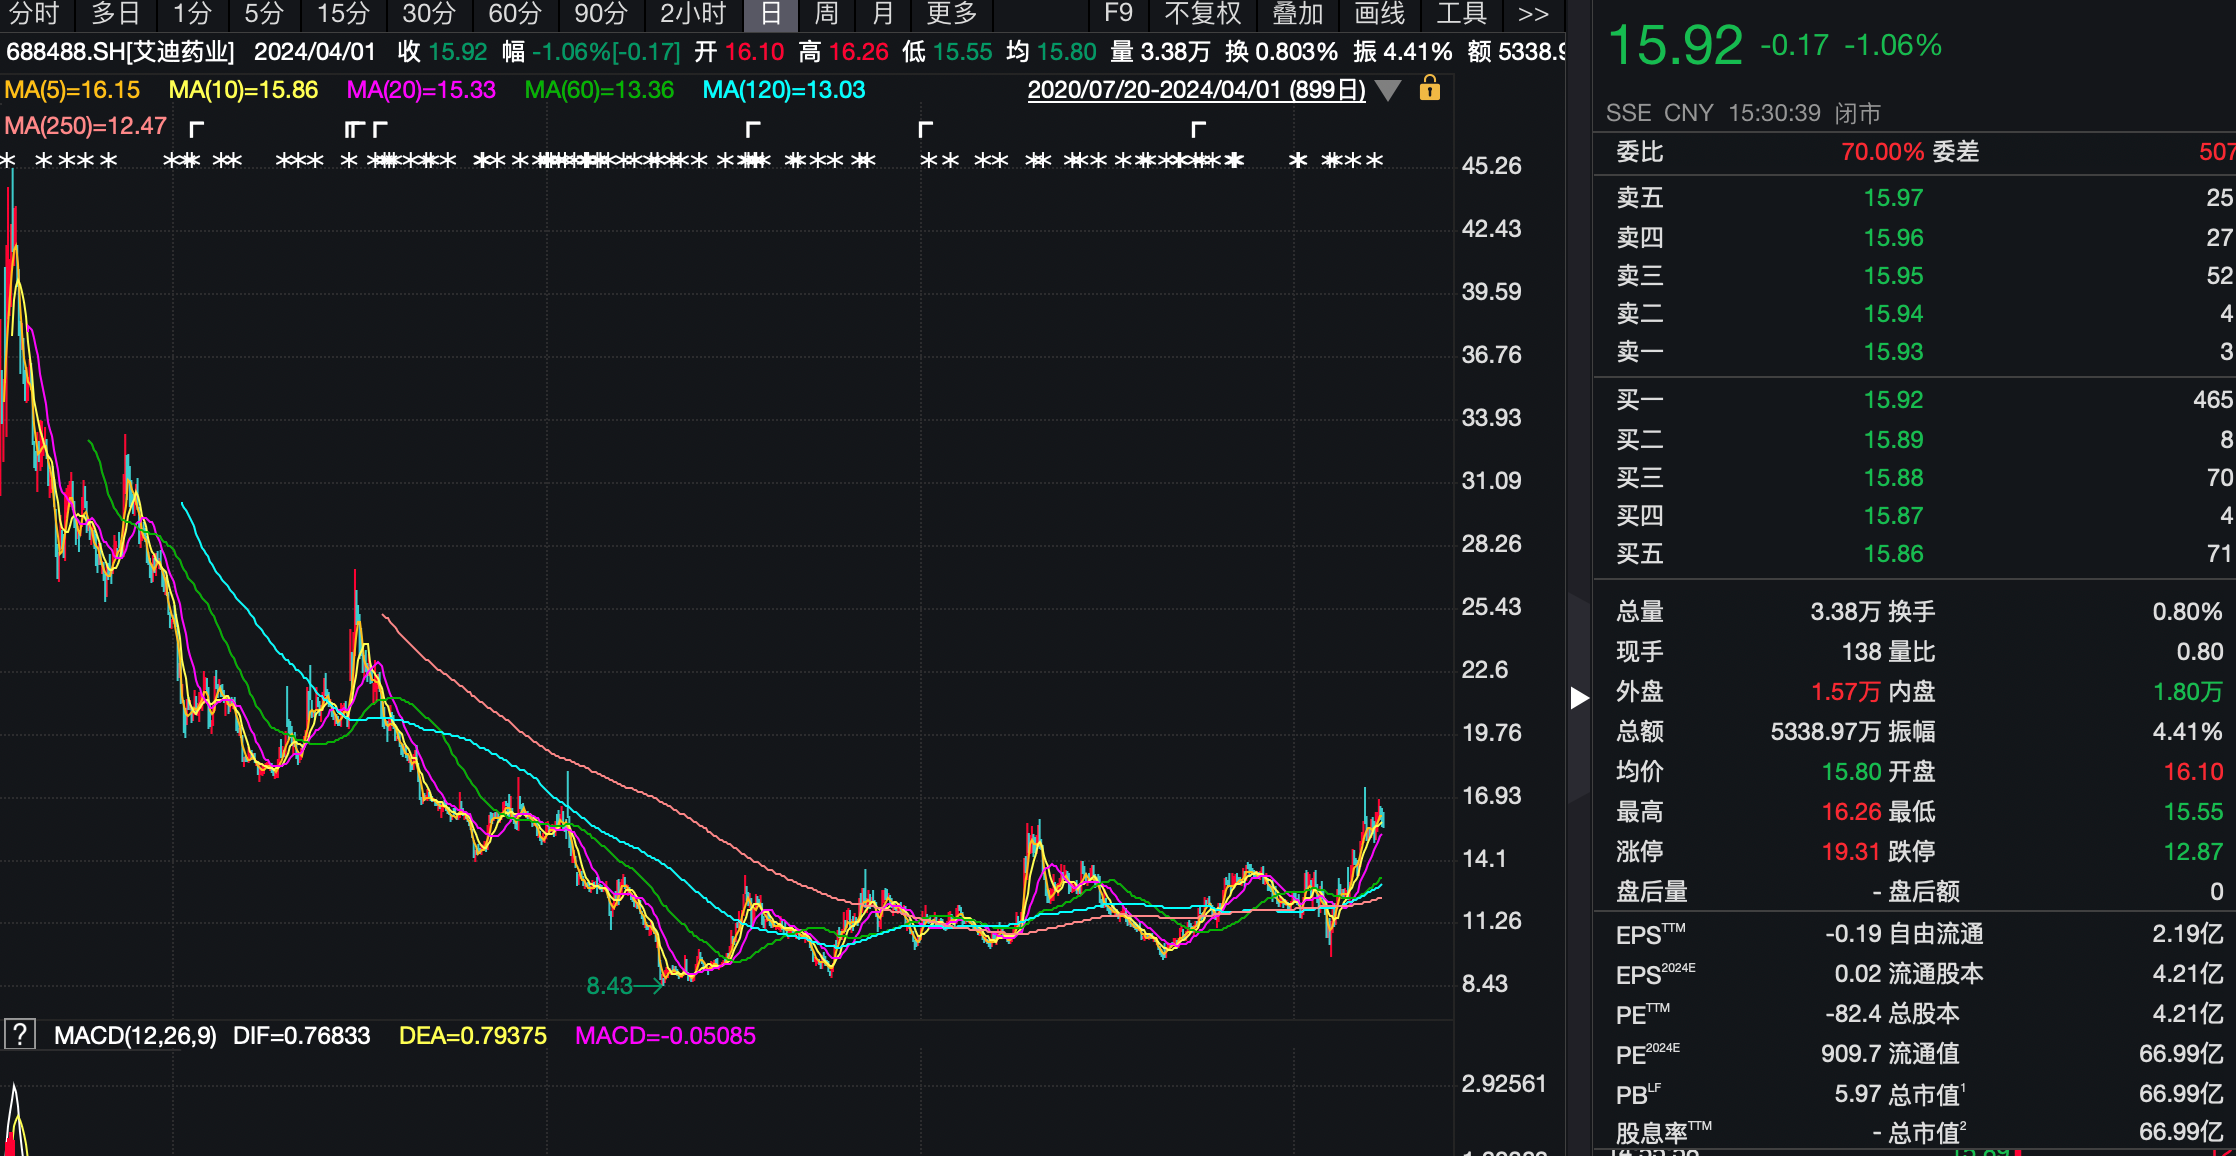Click the first event flag marker above chart
2236x1156 pixels.
coord(197,129)
